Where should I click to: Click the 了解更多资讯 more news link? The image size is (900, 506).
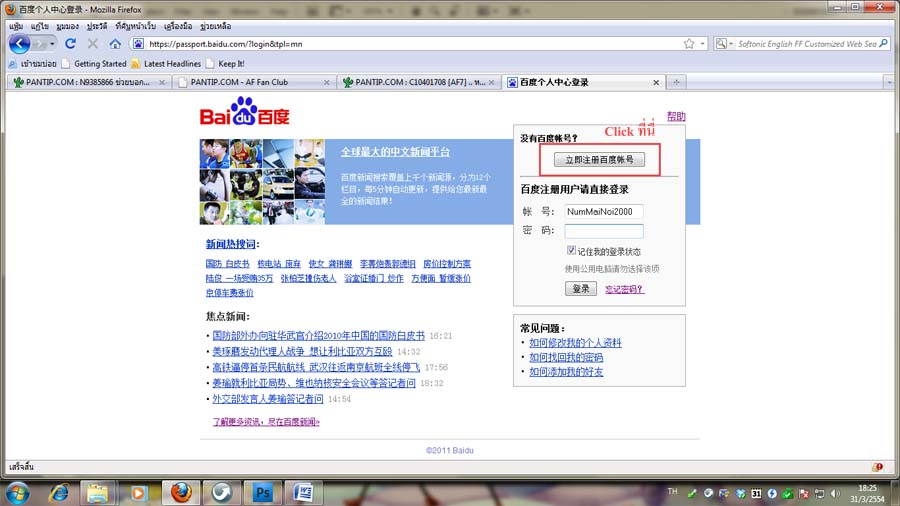[x=266, y=422]
